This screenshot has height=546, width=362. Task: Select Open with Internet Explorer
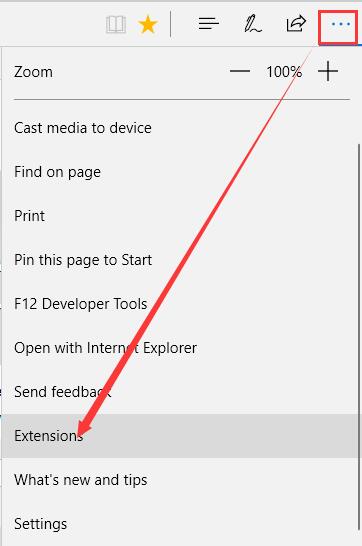[180, 348]
